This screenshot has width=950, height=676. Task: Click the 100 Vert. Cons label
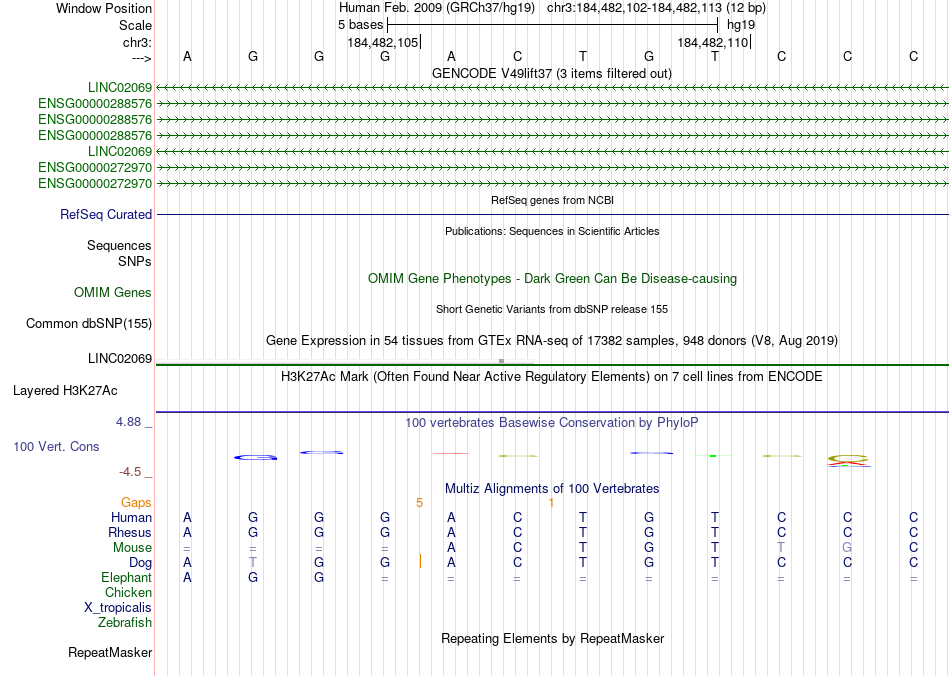pos(56,446)
